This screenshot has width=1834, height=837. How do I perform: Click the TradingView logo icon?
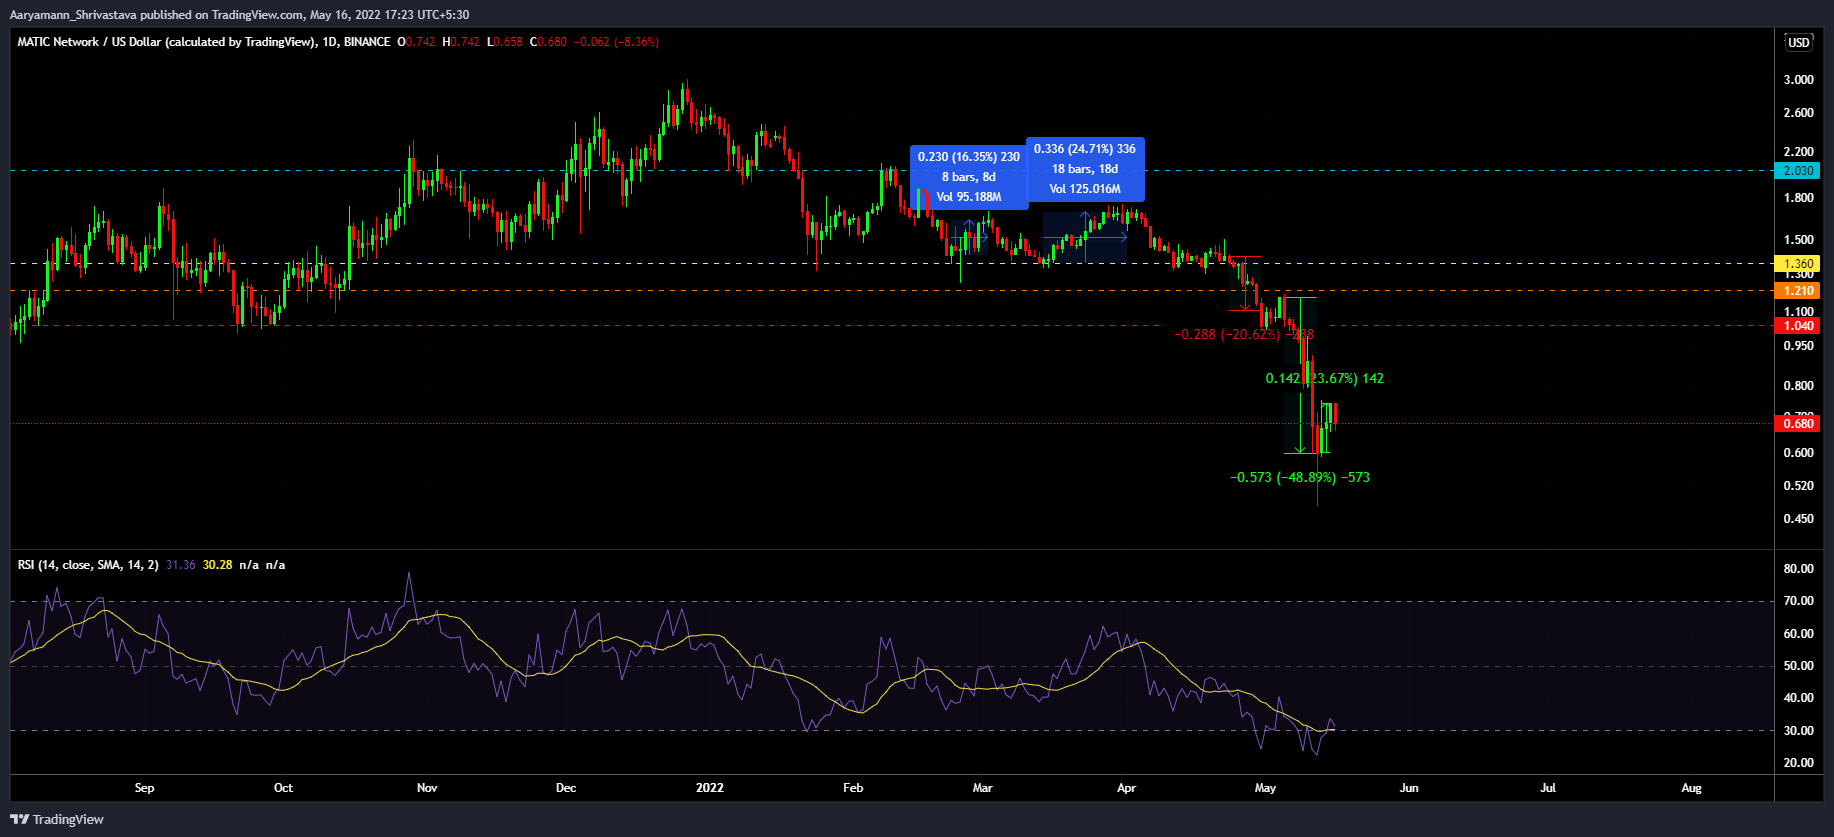pos(20,819)
